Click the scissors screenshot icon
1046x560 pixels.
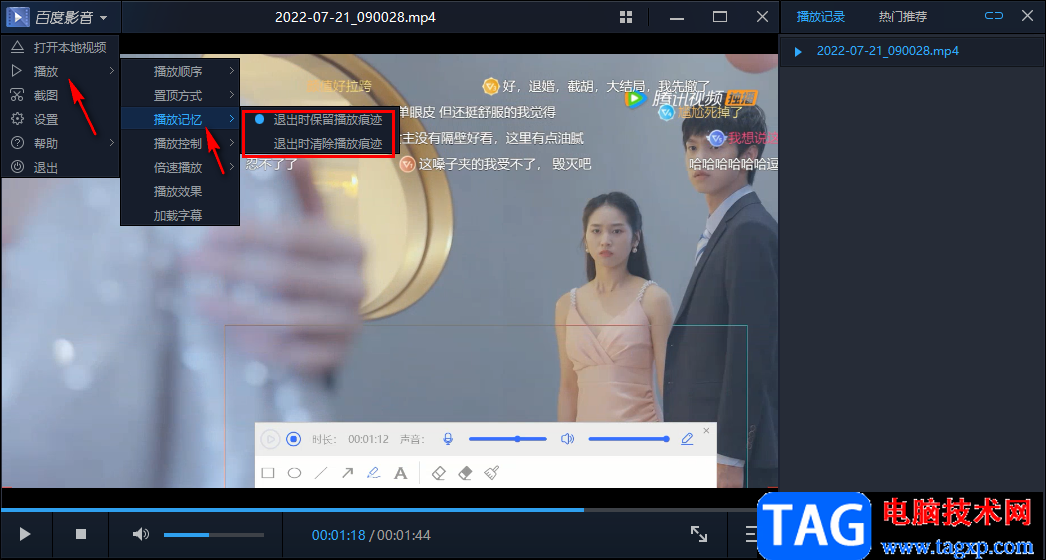[x=17, y=95]
